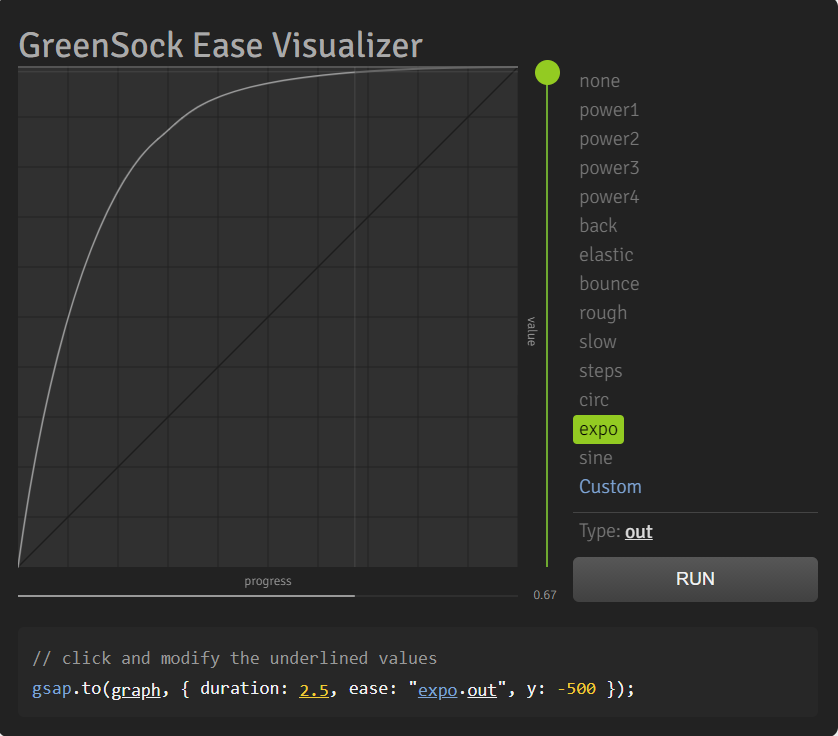838x736 pixels.
Task: Edit the duration value 2.5
Action: (314, 689)
